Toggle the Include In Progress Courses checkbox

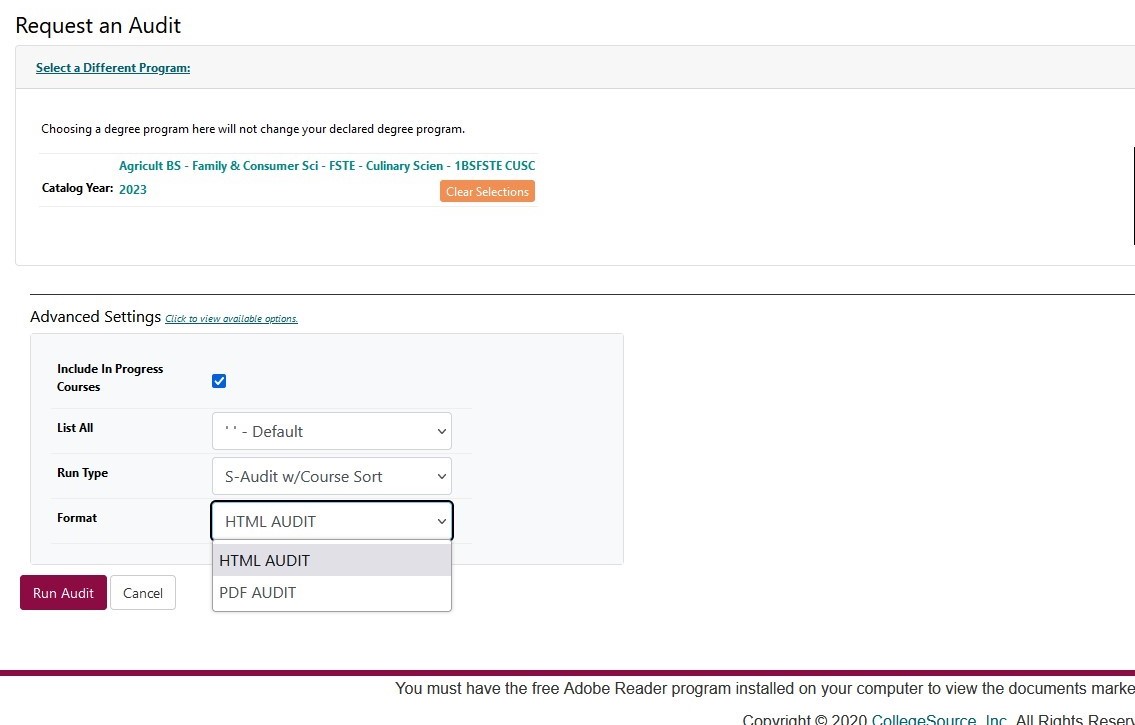219,381
